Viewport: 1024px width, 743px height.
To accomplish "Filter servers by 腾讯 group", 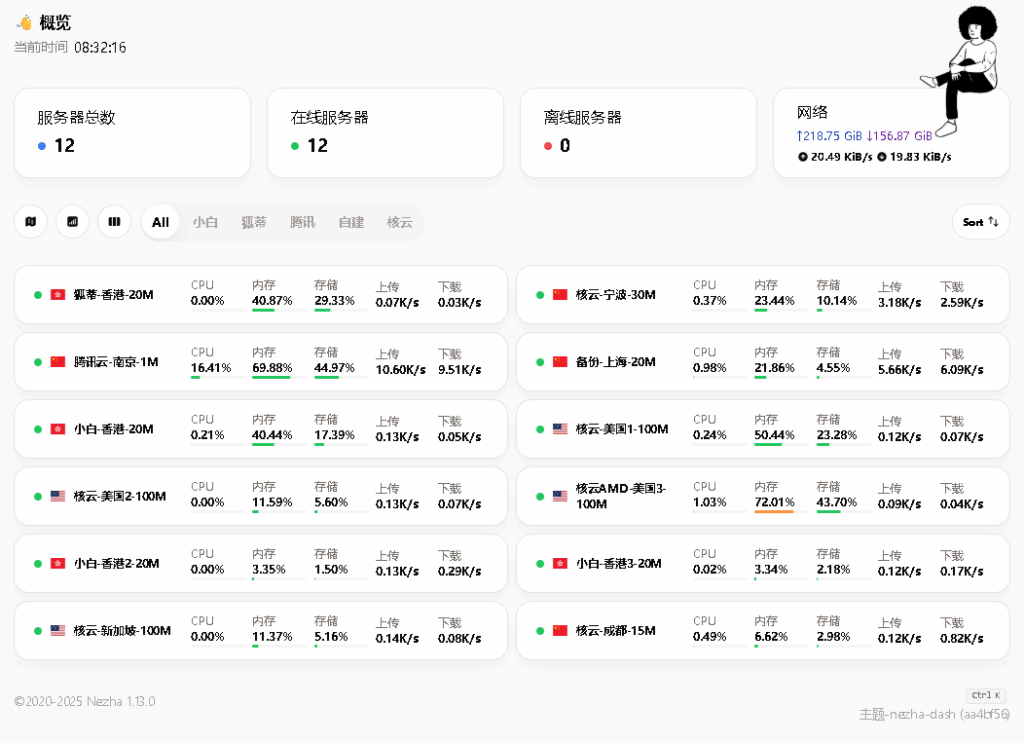I will (302, 222).
